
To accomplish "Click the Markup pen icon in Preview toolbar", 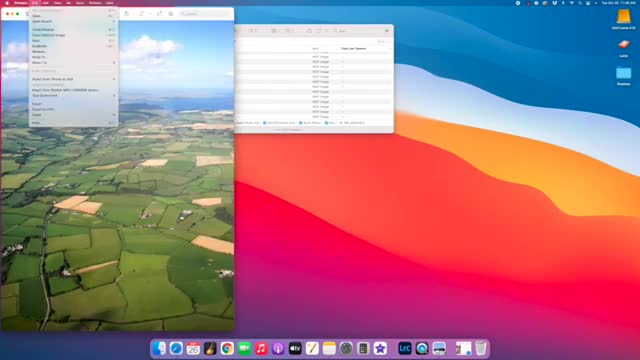I will click(x=141, y=14).
